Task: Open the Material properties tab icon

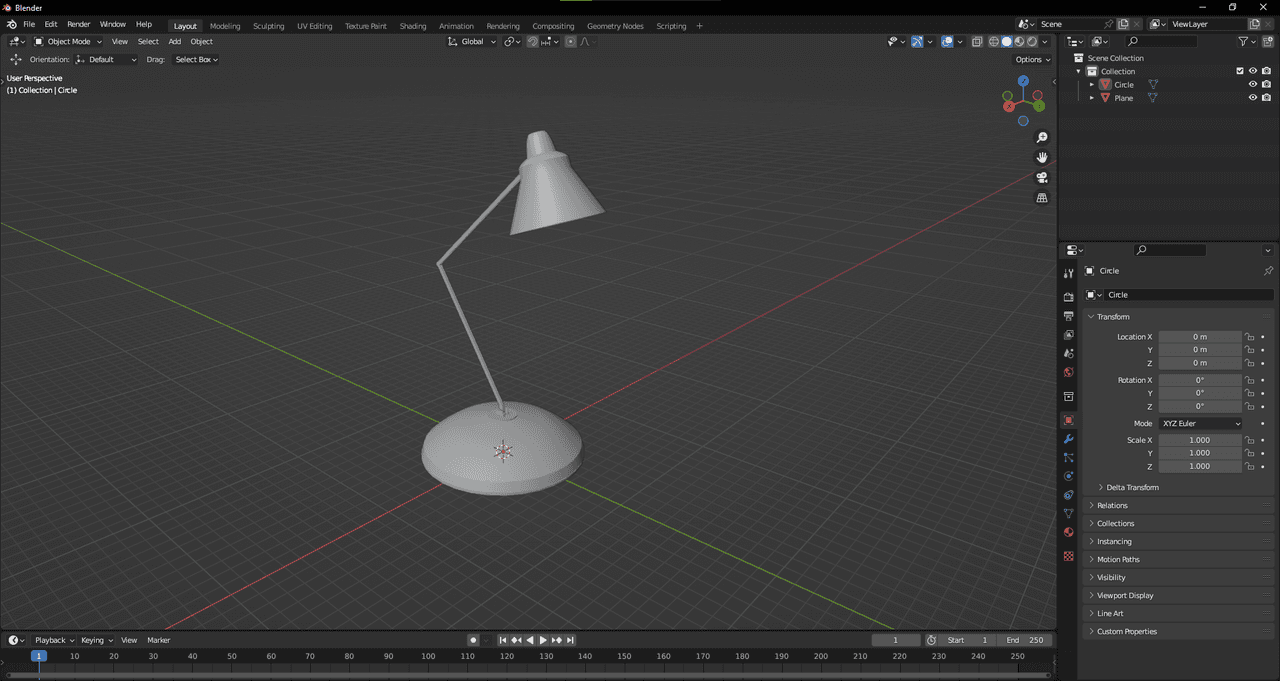Action: coord(1068,532)
